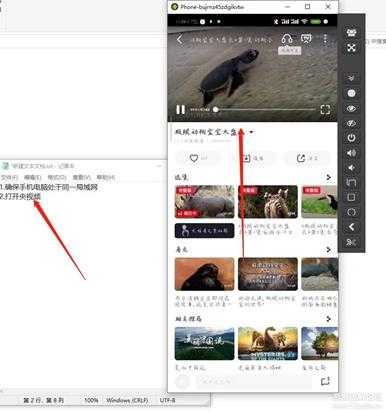386x413 pixels.
Task: Click the fullscreen expand arrows in sidebar
Action: (351, 48)
